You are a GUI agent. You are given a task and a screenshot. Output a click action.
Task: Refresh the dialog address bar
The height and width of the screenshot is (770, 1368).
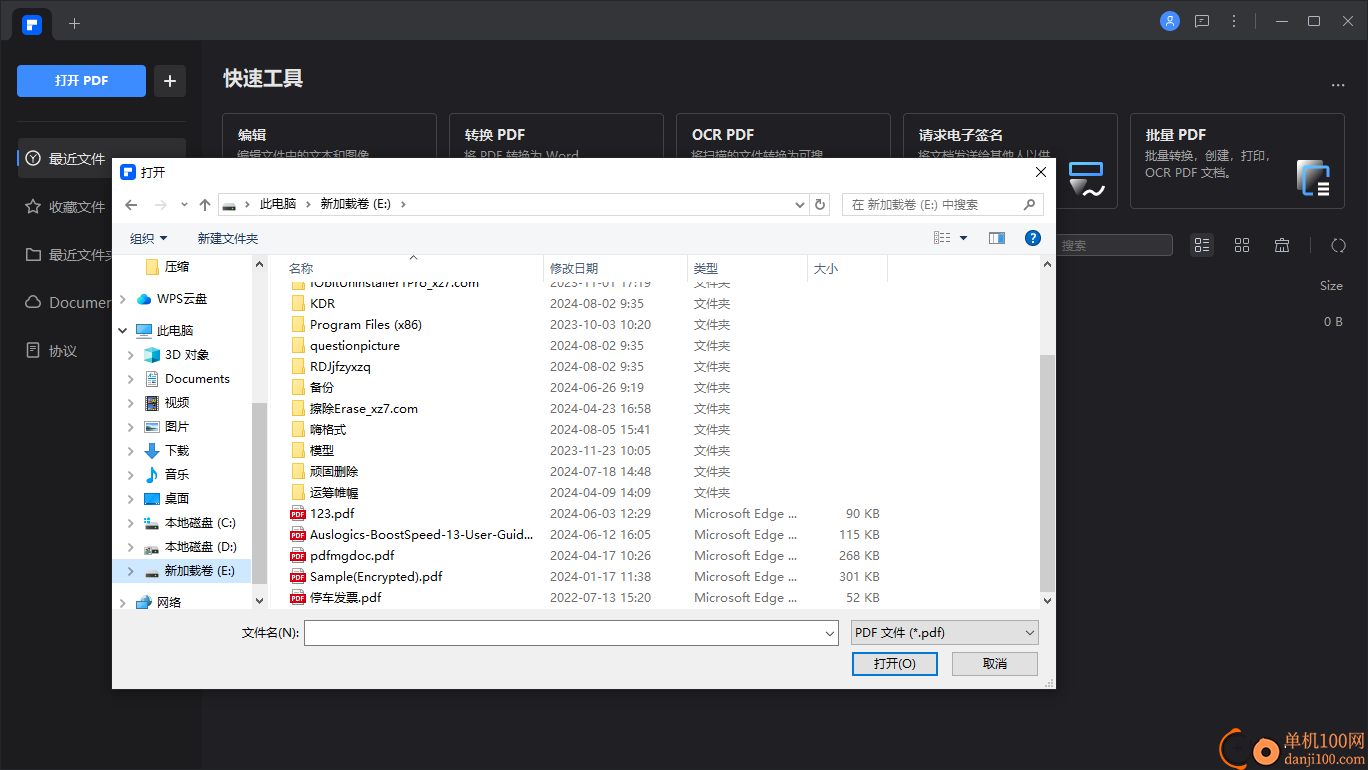[820, 204]
